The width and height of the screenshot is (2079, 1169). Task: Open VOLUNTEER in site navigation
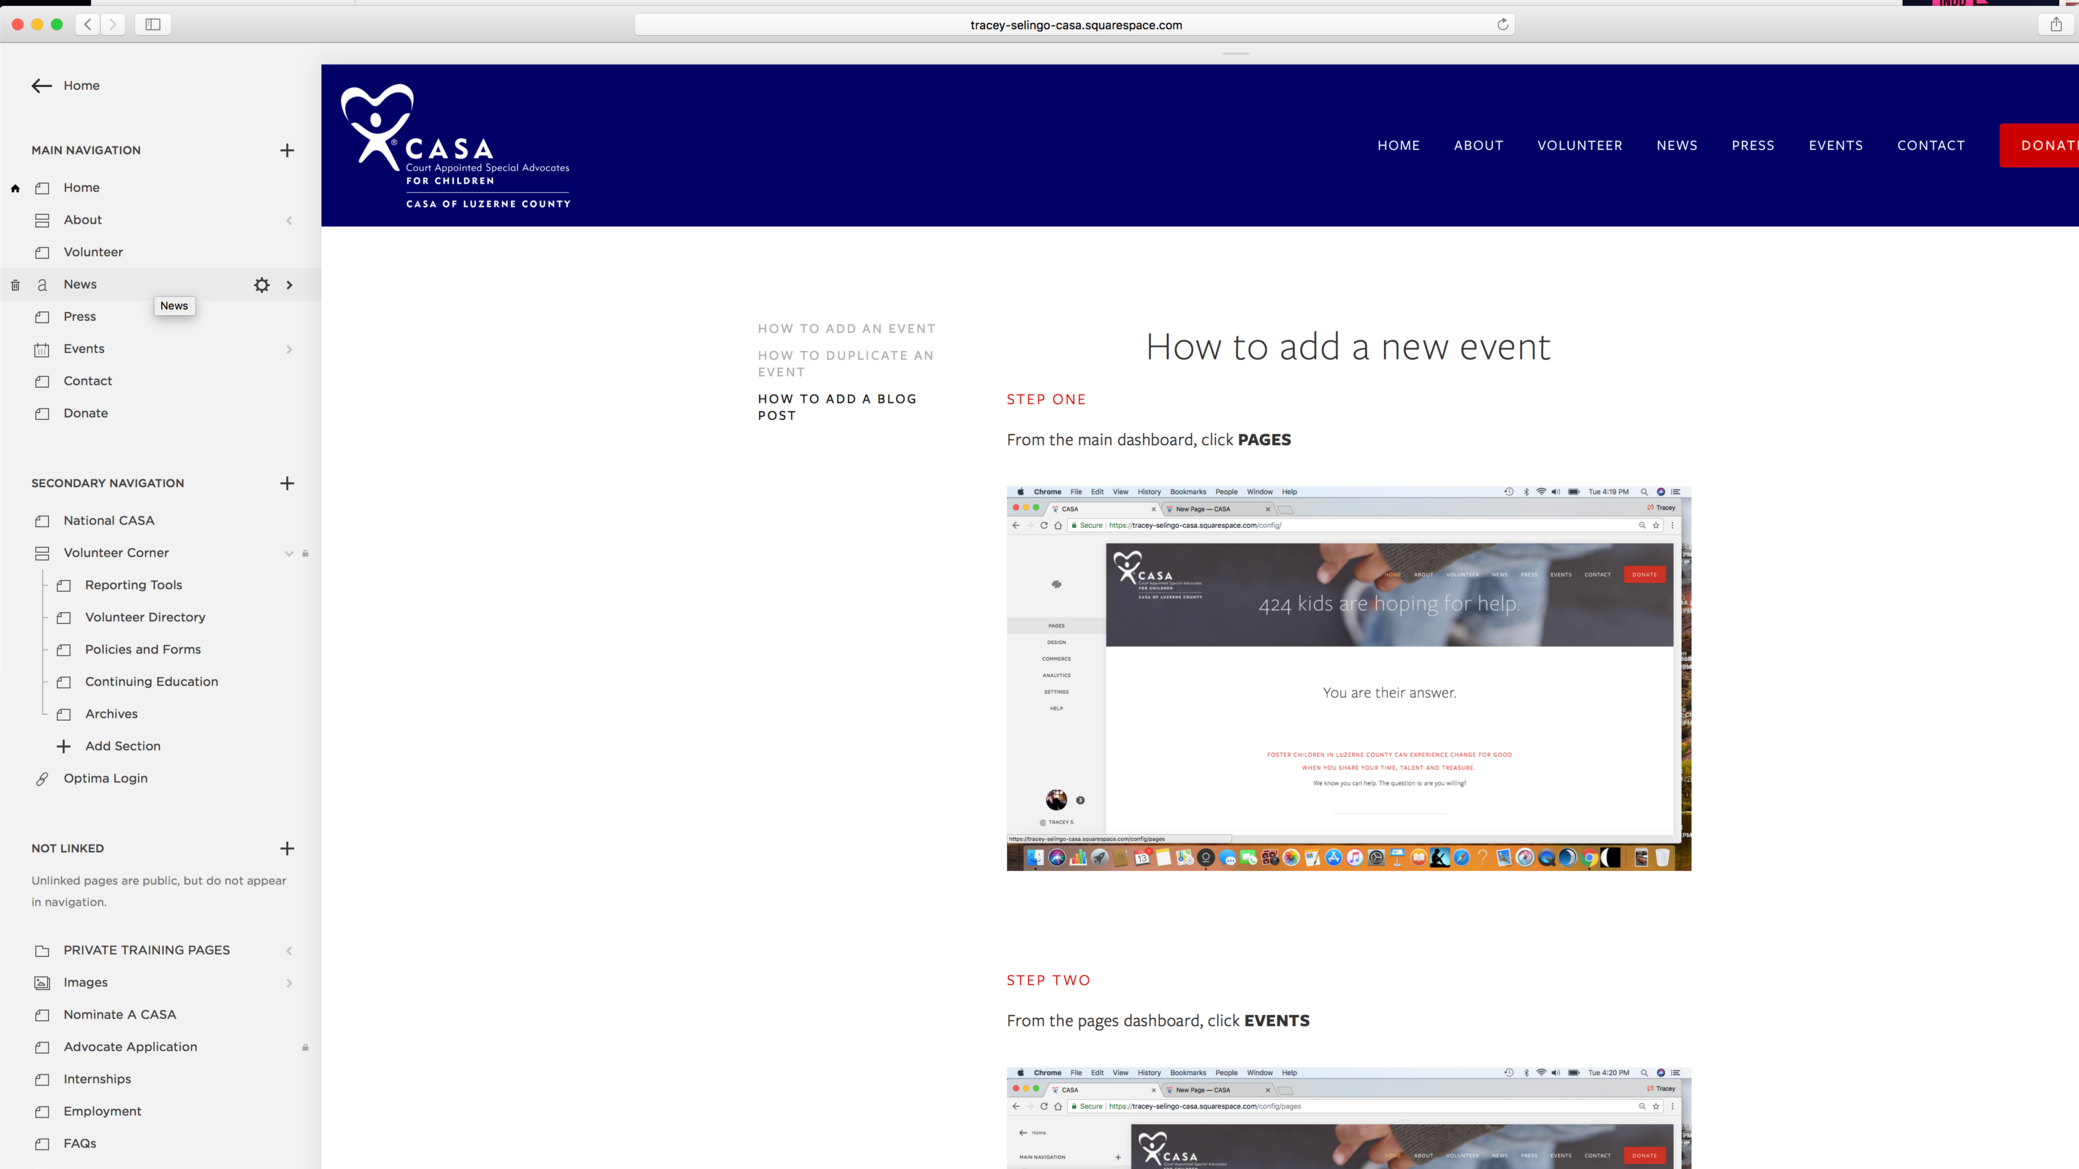point(1579,145)
